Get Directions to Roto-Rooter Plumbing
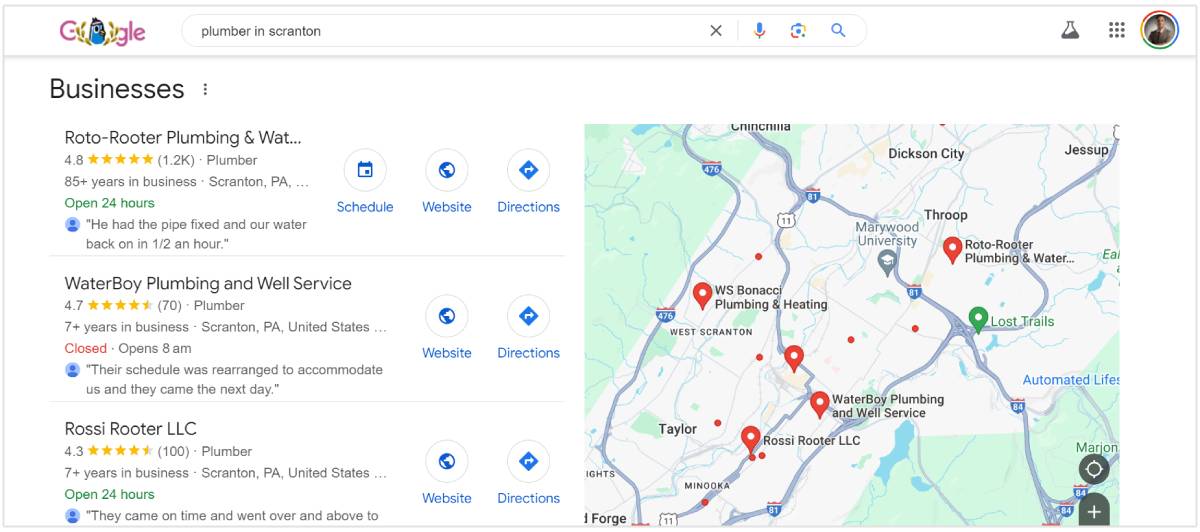Screen dimensions: 1200x532 [529, 171]
